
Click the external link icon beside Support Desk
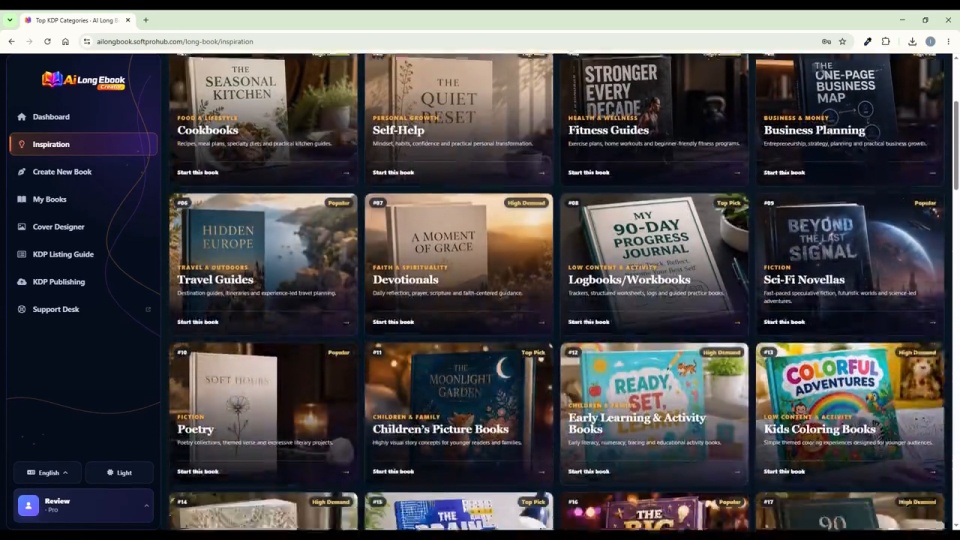coord(148,309)
